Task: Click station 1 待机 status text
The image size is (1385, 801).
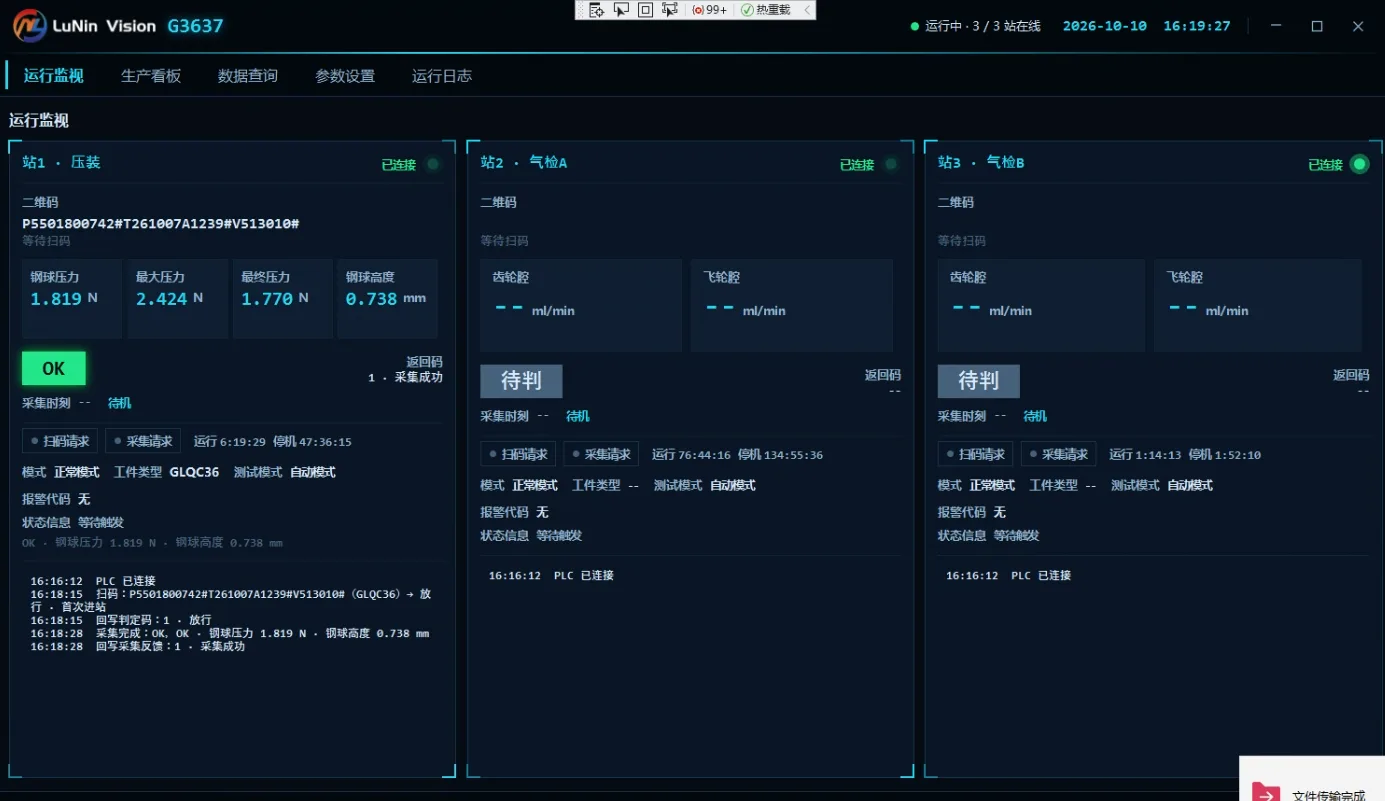Action: click(x=120, y=403)
